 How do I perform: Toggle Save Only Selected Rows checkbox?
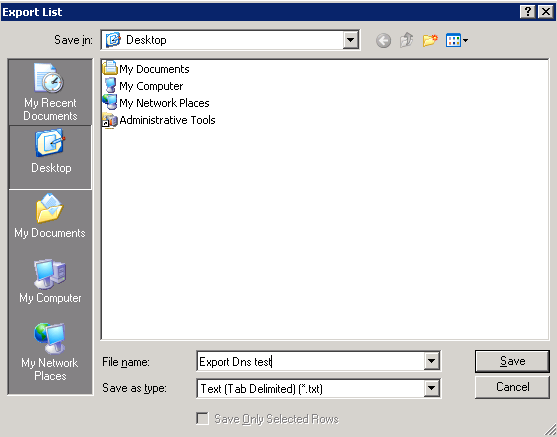[x=202, y=419]
